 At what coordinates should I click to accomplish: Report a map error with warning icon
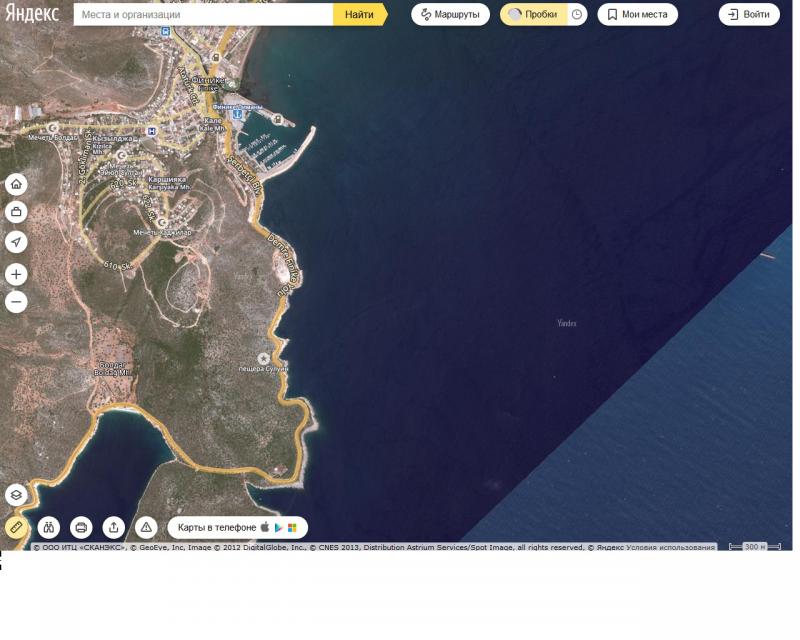click(146, 527)
